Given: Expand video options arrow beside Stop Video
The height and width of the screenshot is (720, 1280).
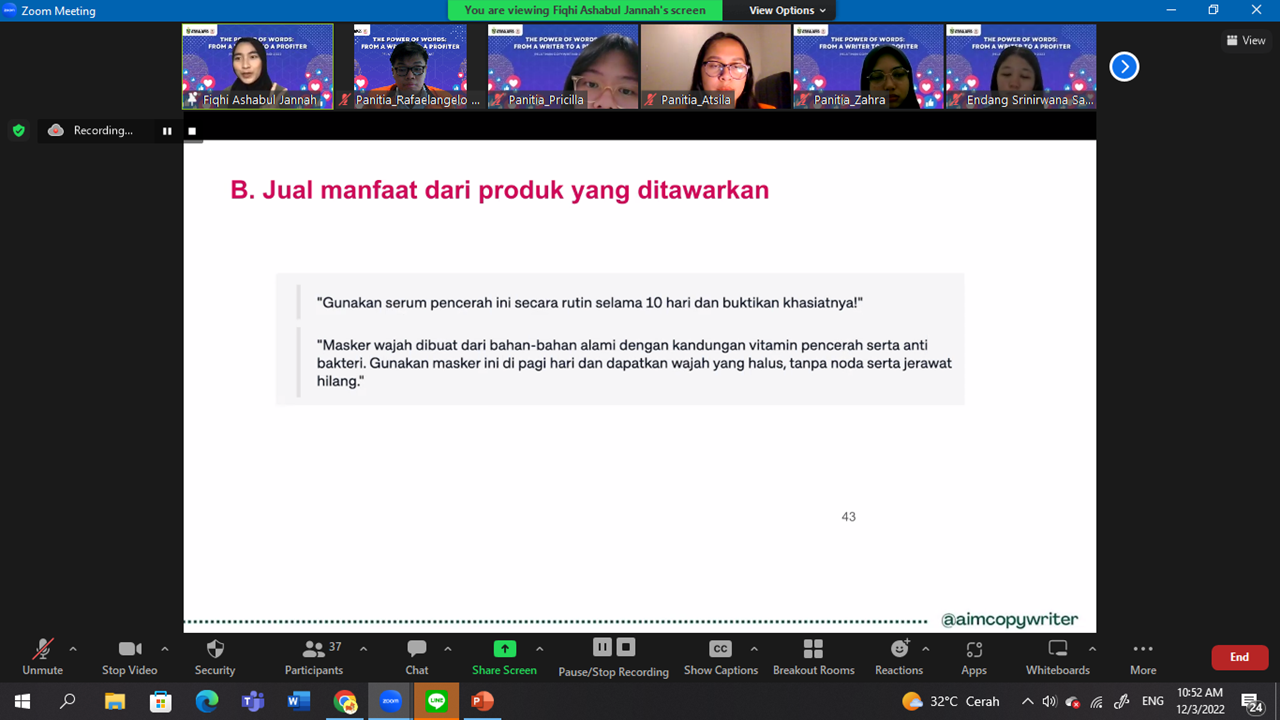Looking at the screenshot, I should coord(165,649).
